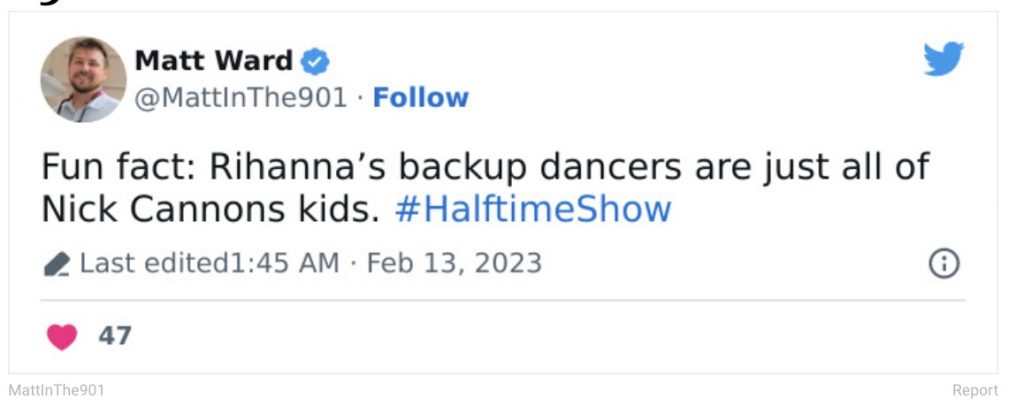Screen dimensions: 1024x414
Task: Open the #HalftimeShow hashtag
Action: pyautogui.click(x=533, y=210)
